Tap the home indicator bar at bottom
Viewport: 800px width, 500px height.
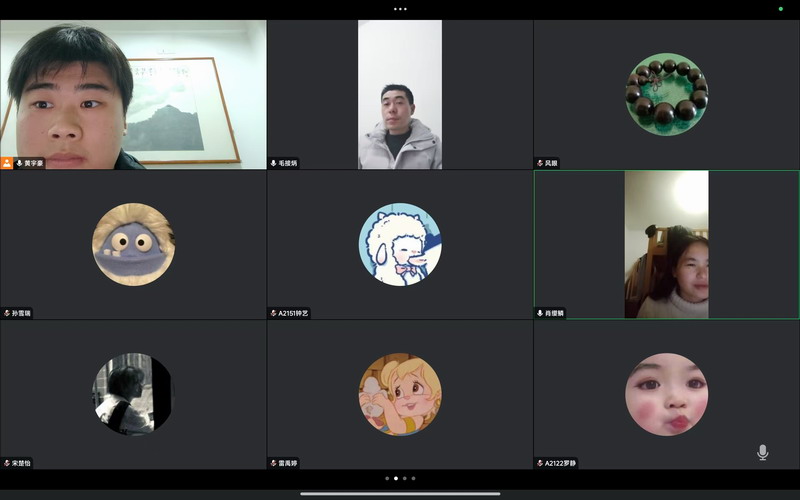click(400, 493)
